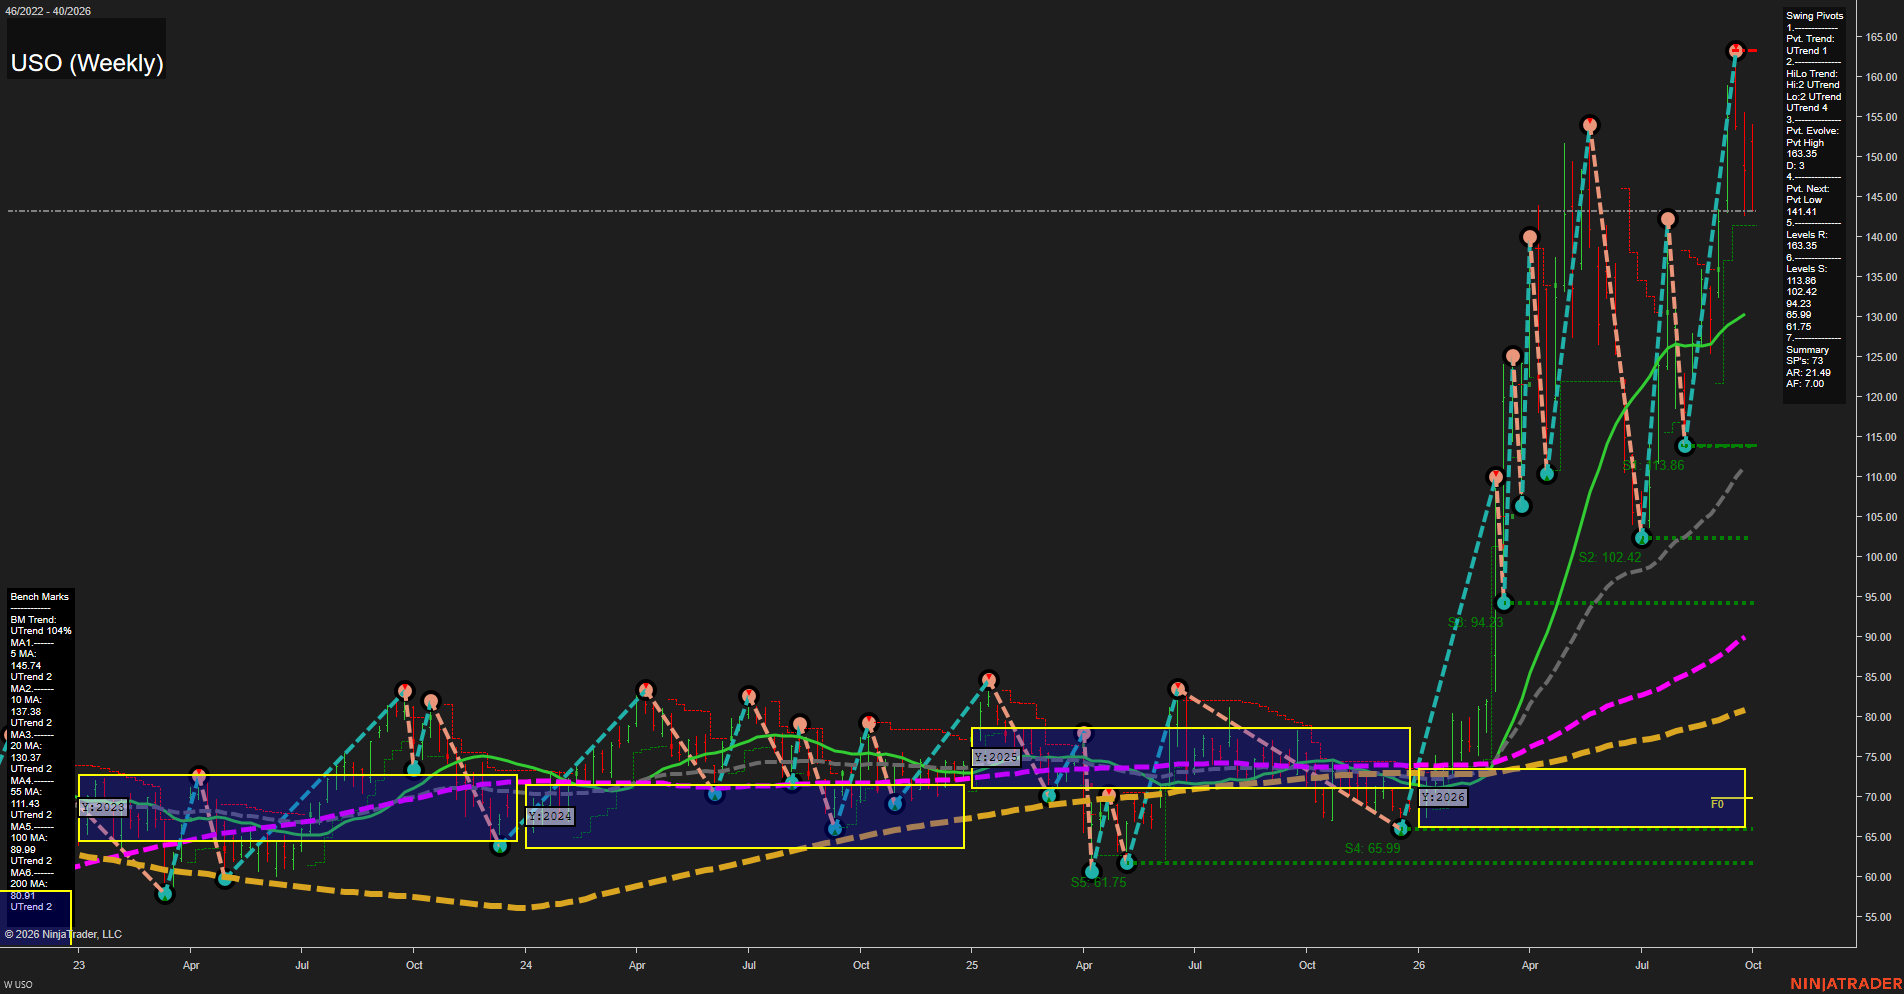Click the "26" year label on time axis
This screenshot has height=994, width=1904.
click(x=1419, y=965)
